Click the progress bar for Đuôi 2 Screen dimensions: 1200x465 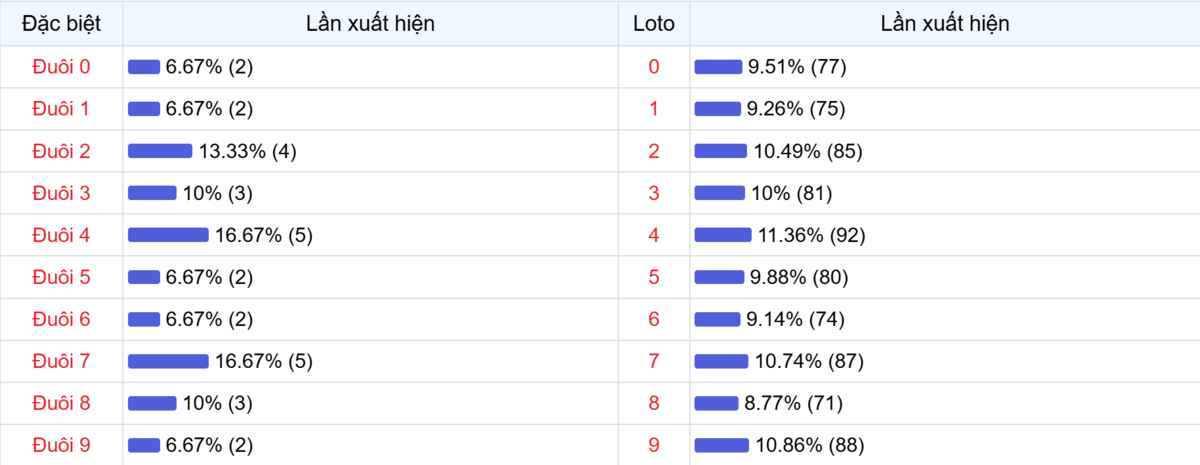pyautogui.click(x=160, y=151)
